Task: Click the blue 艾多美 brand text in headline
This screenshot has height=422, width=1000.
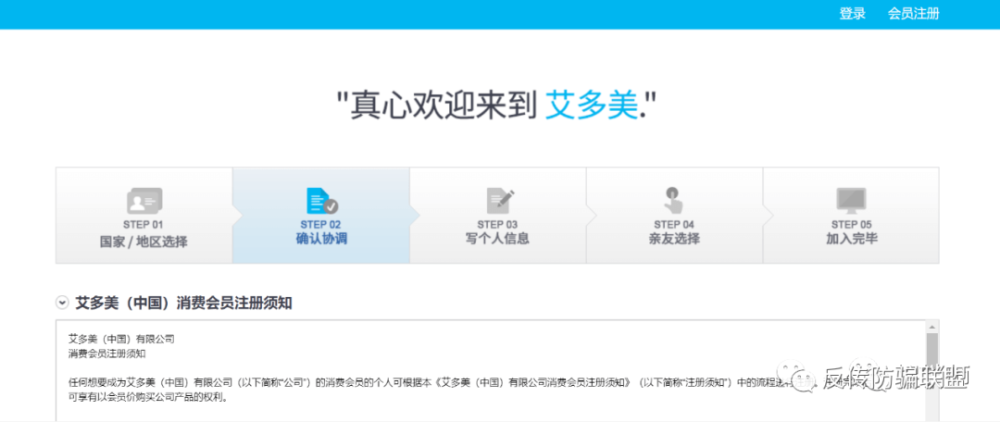Action: tap(592, 105)
